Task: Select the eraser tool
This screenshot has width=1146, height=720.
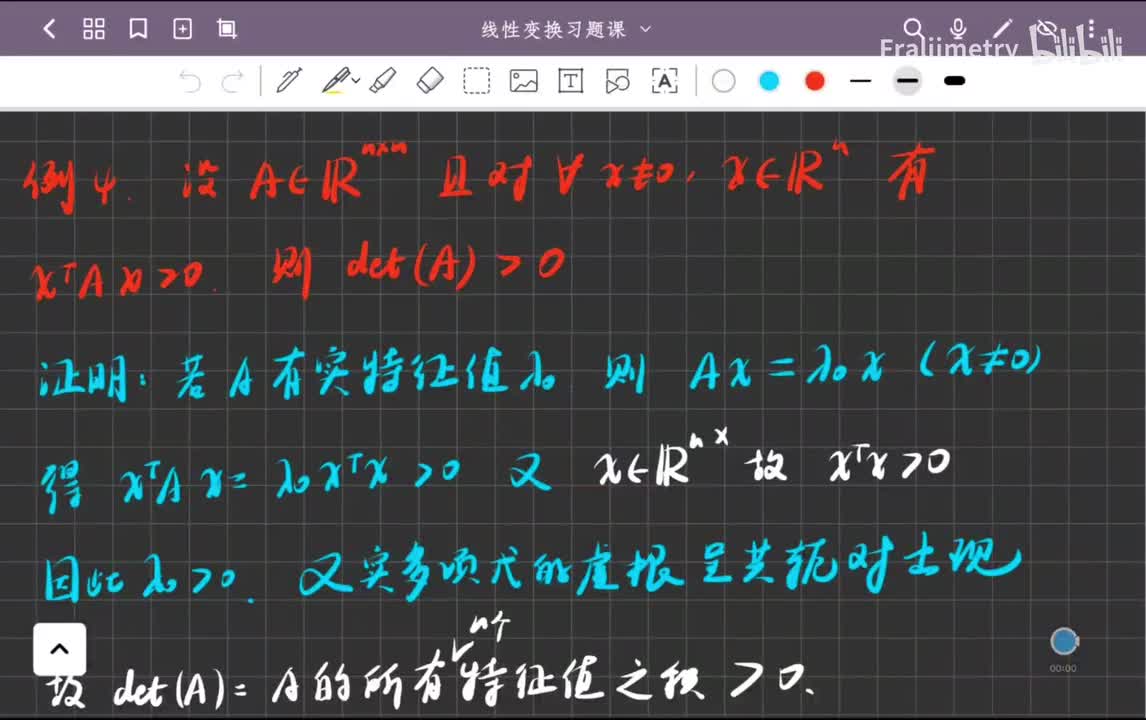Action: tap(430, 80)
